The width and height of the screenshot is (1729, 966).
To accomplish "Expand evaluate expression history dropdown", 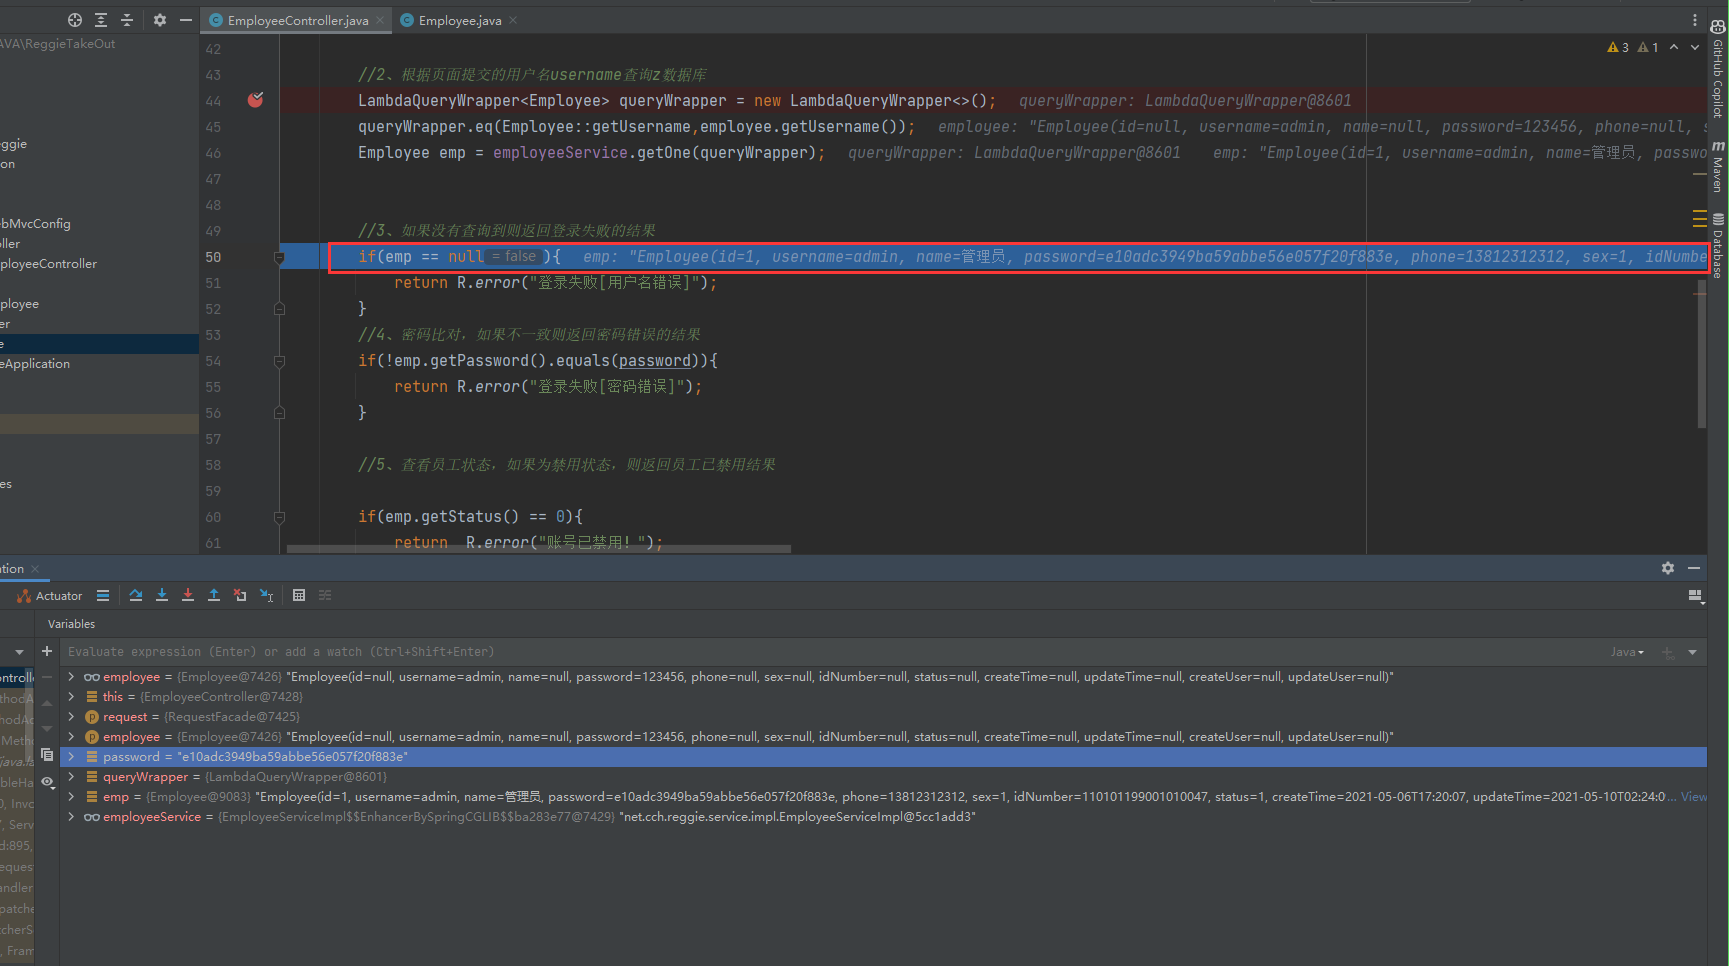I will [1692, 652].
